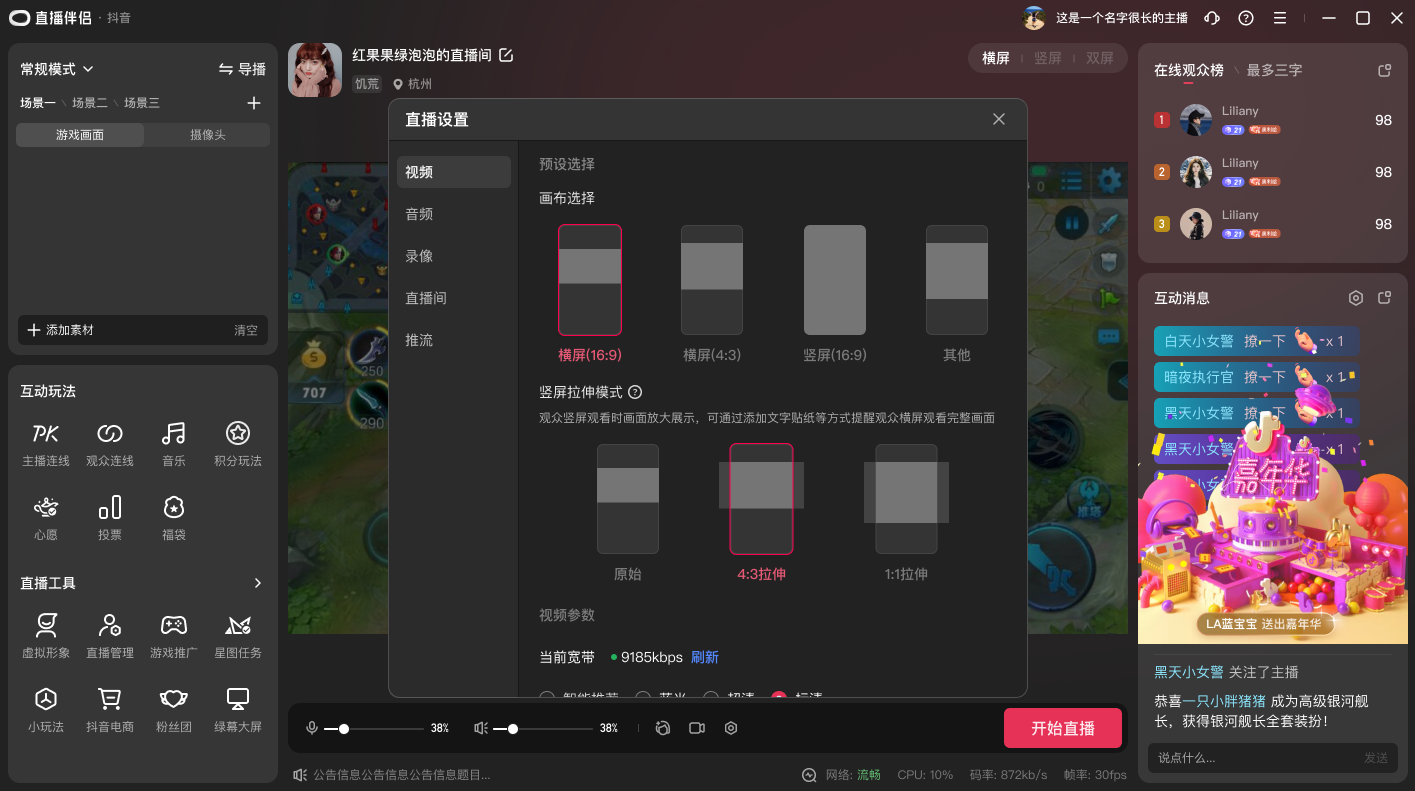Open hexagon settings icon in bottom bar

(731, 728)
